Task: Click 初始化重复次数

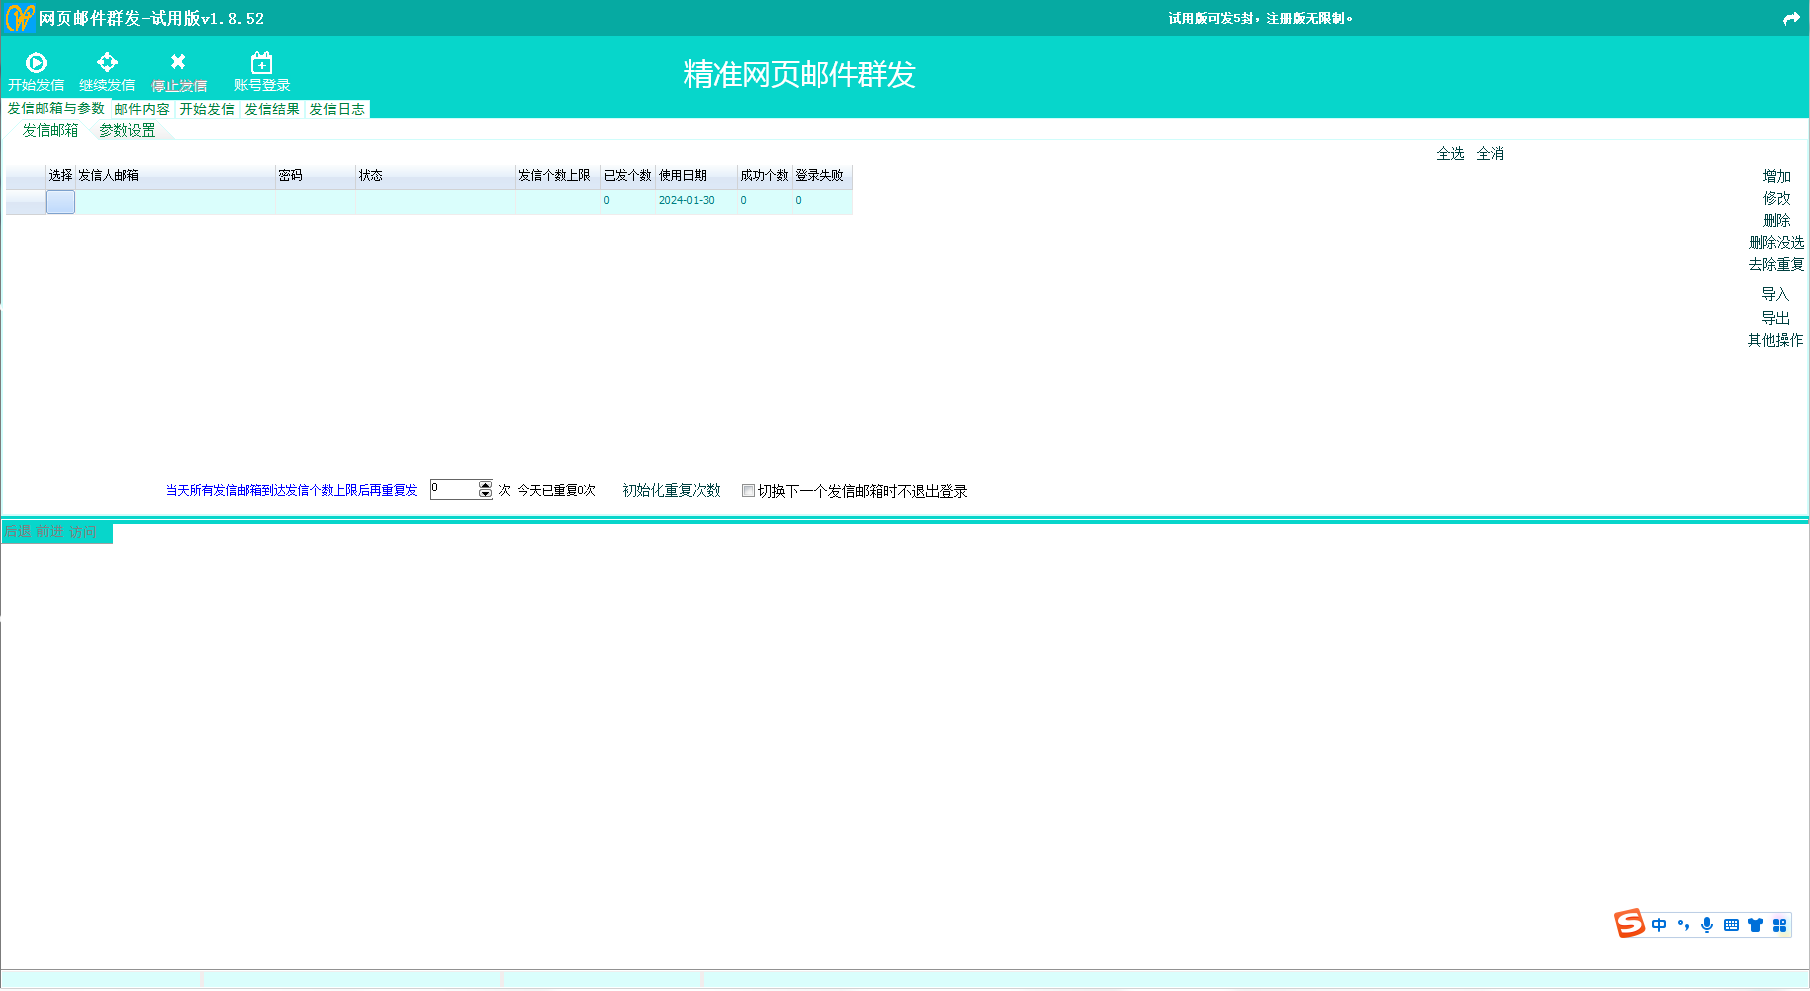Action: point(671,490)
